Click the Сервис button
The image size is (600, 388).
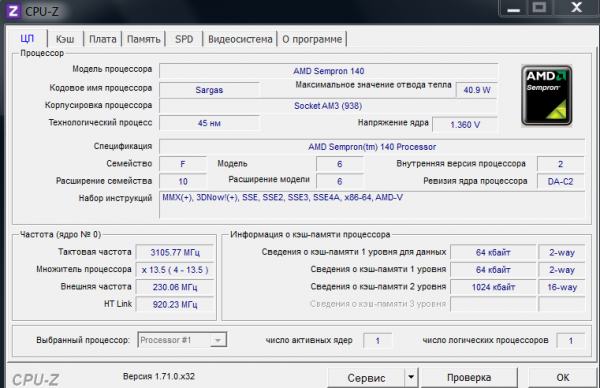pos(366,378)
